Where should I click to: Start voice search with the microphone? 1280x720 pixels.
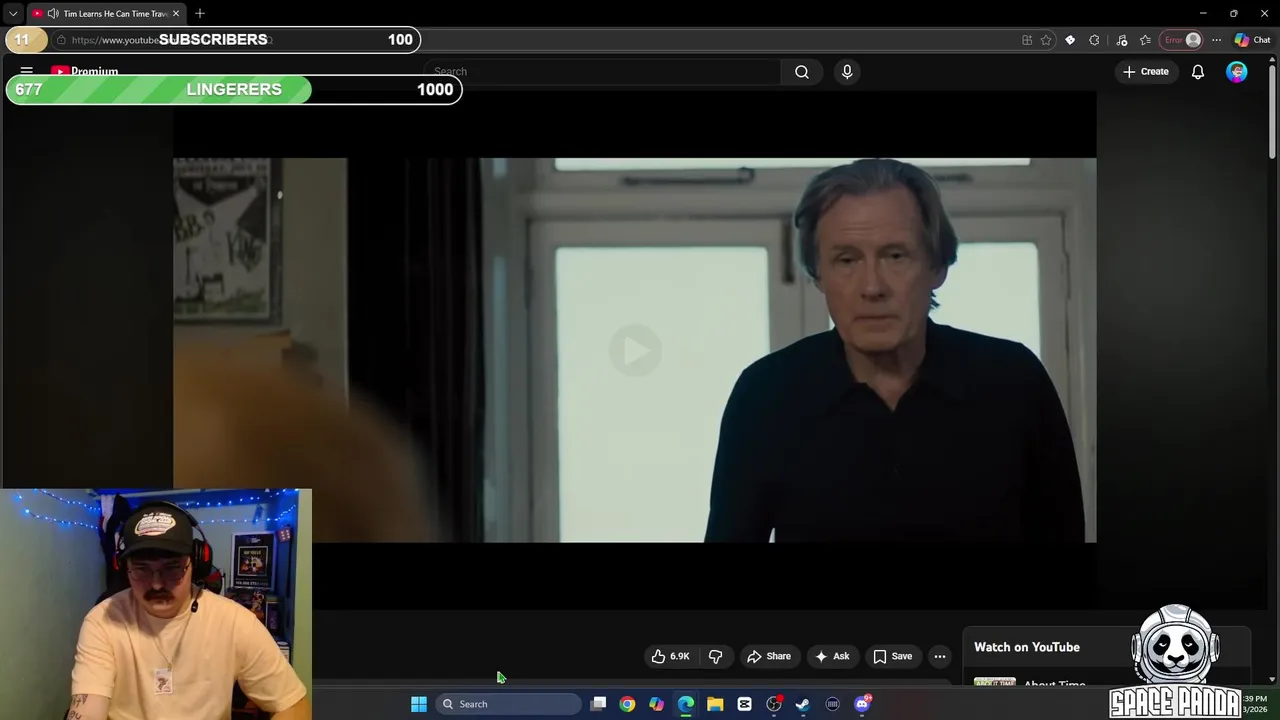(x=847, y=71)
